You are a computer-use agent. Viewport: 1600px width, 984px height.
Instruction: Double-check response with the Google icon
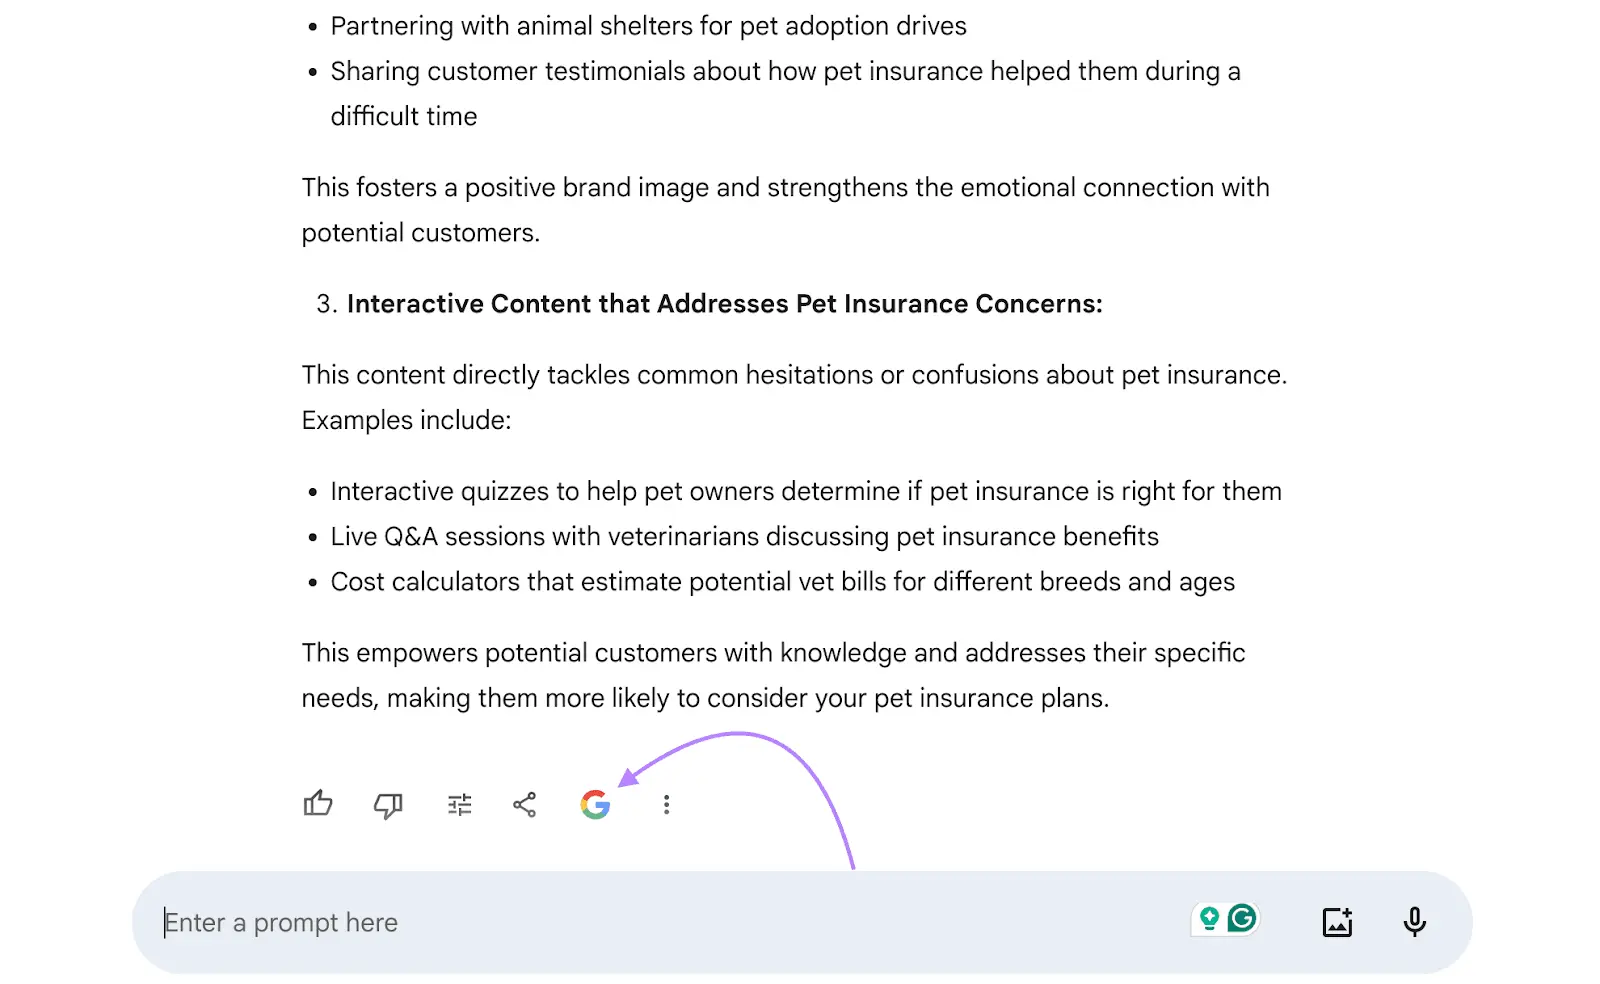click(x=596, y=805)
